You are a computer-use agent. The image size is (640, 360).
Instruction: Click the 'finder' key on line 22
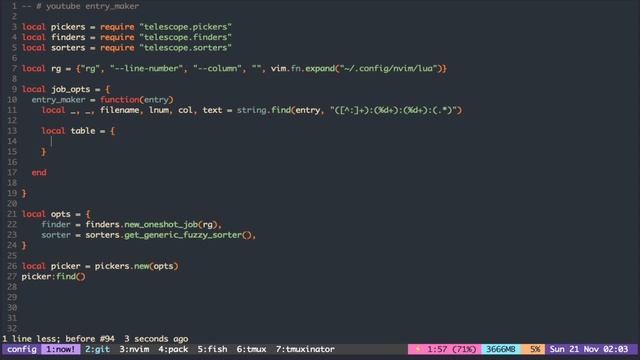coord(56,224)
